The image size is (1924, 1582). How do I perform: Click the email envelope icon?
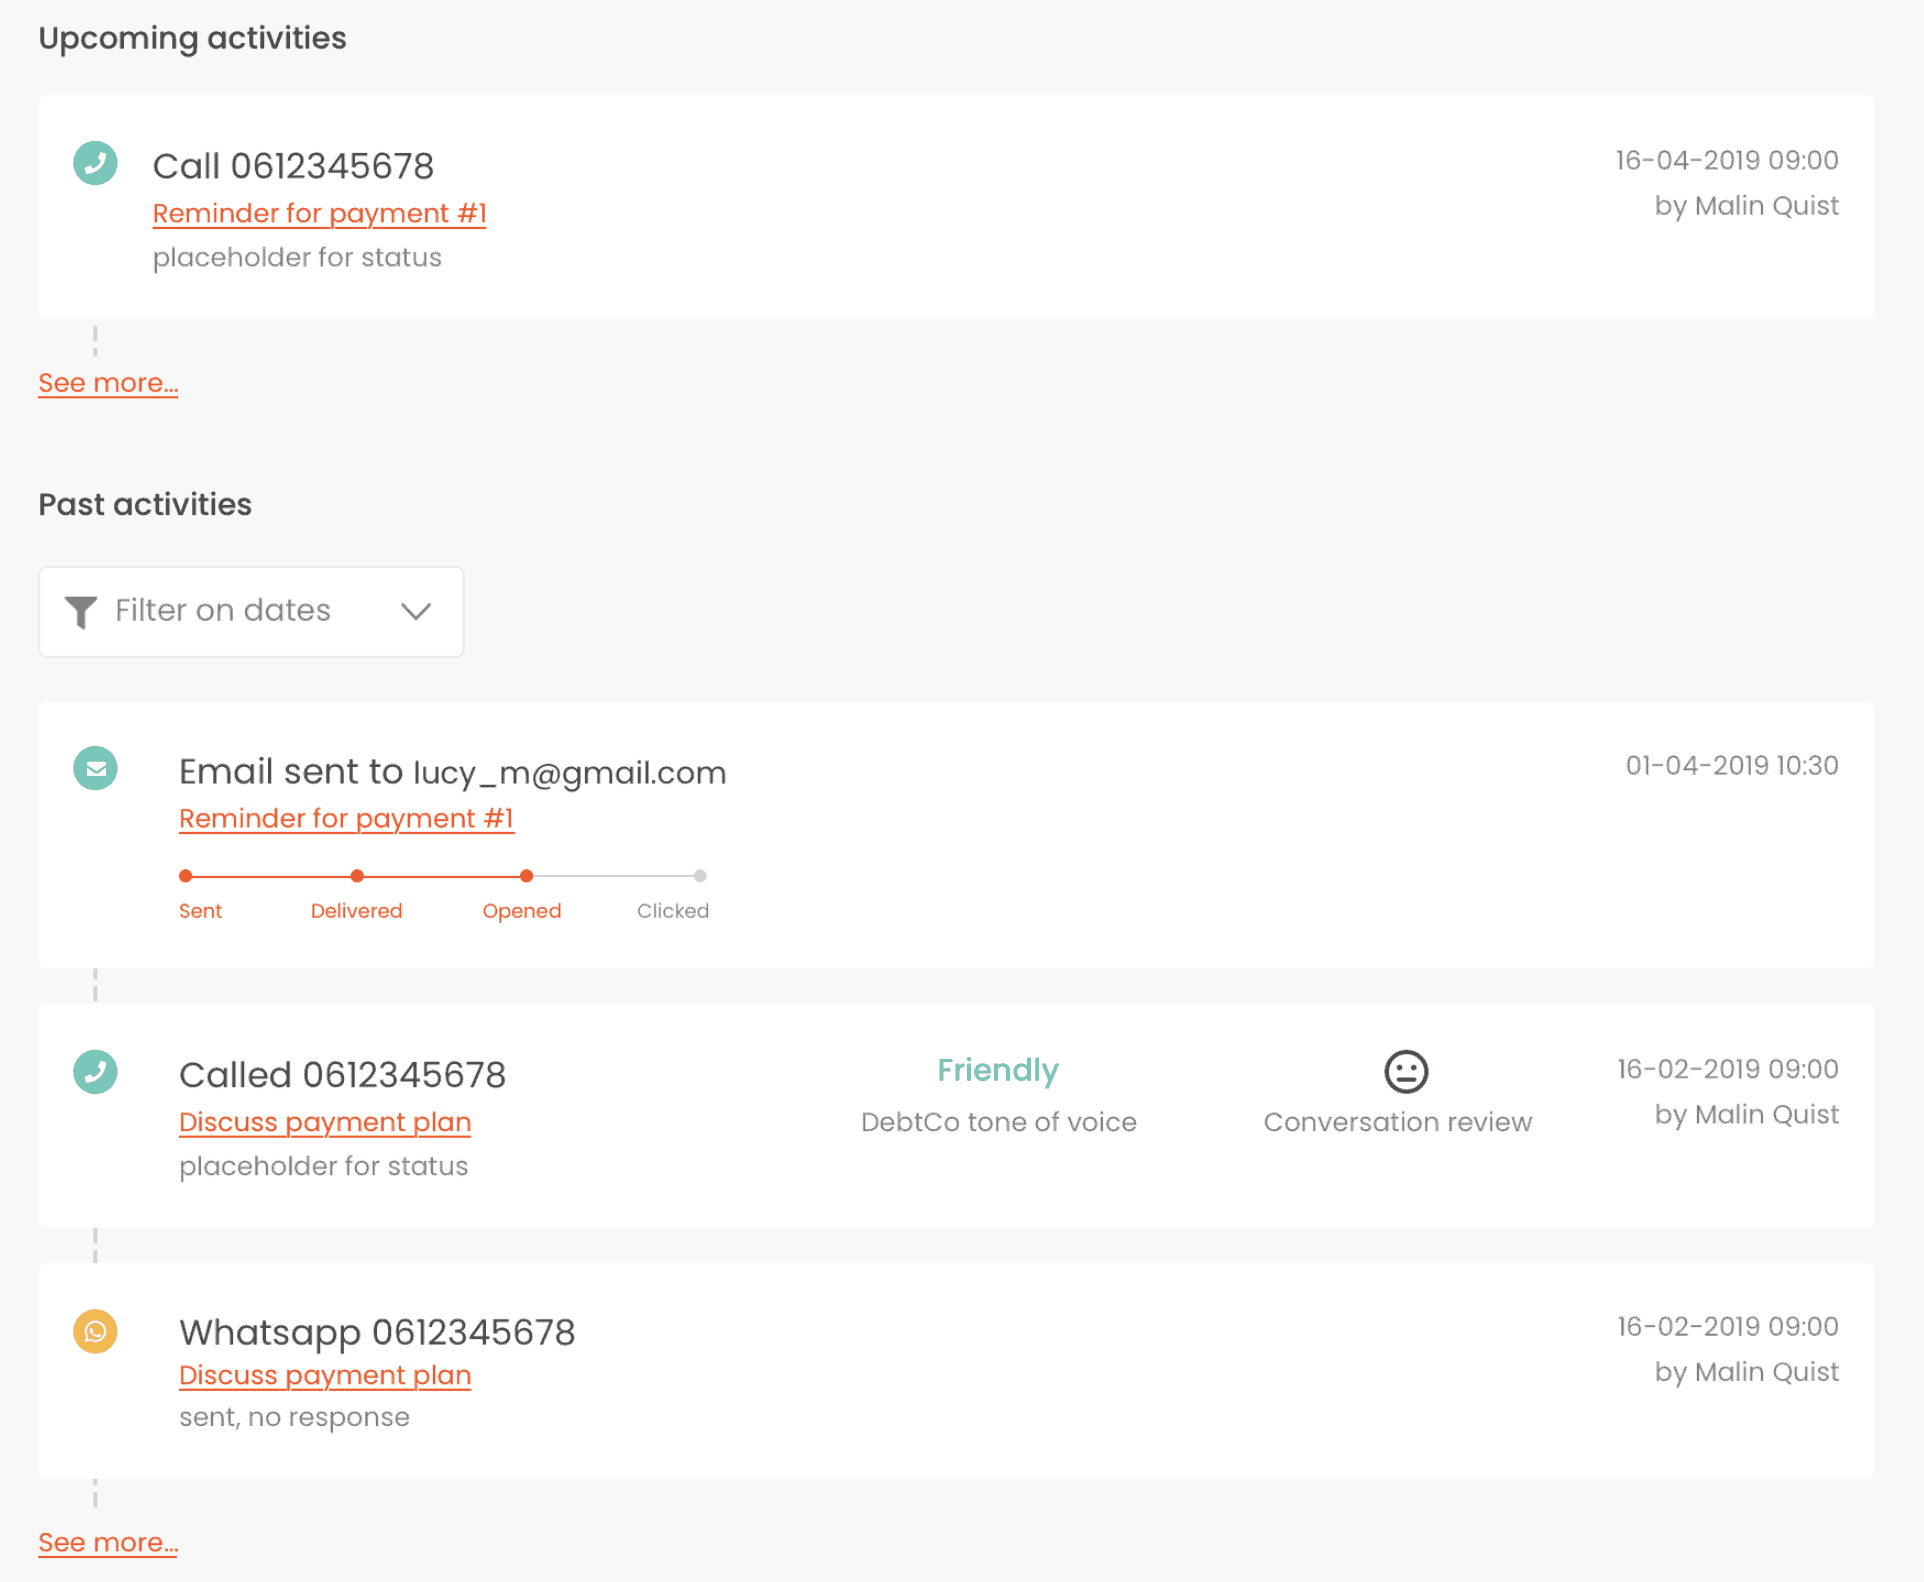click(x=95, y=768)
